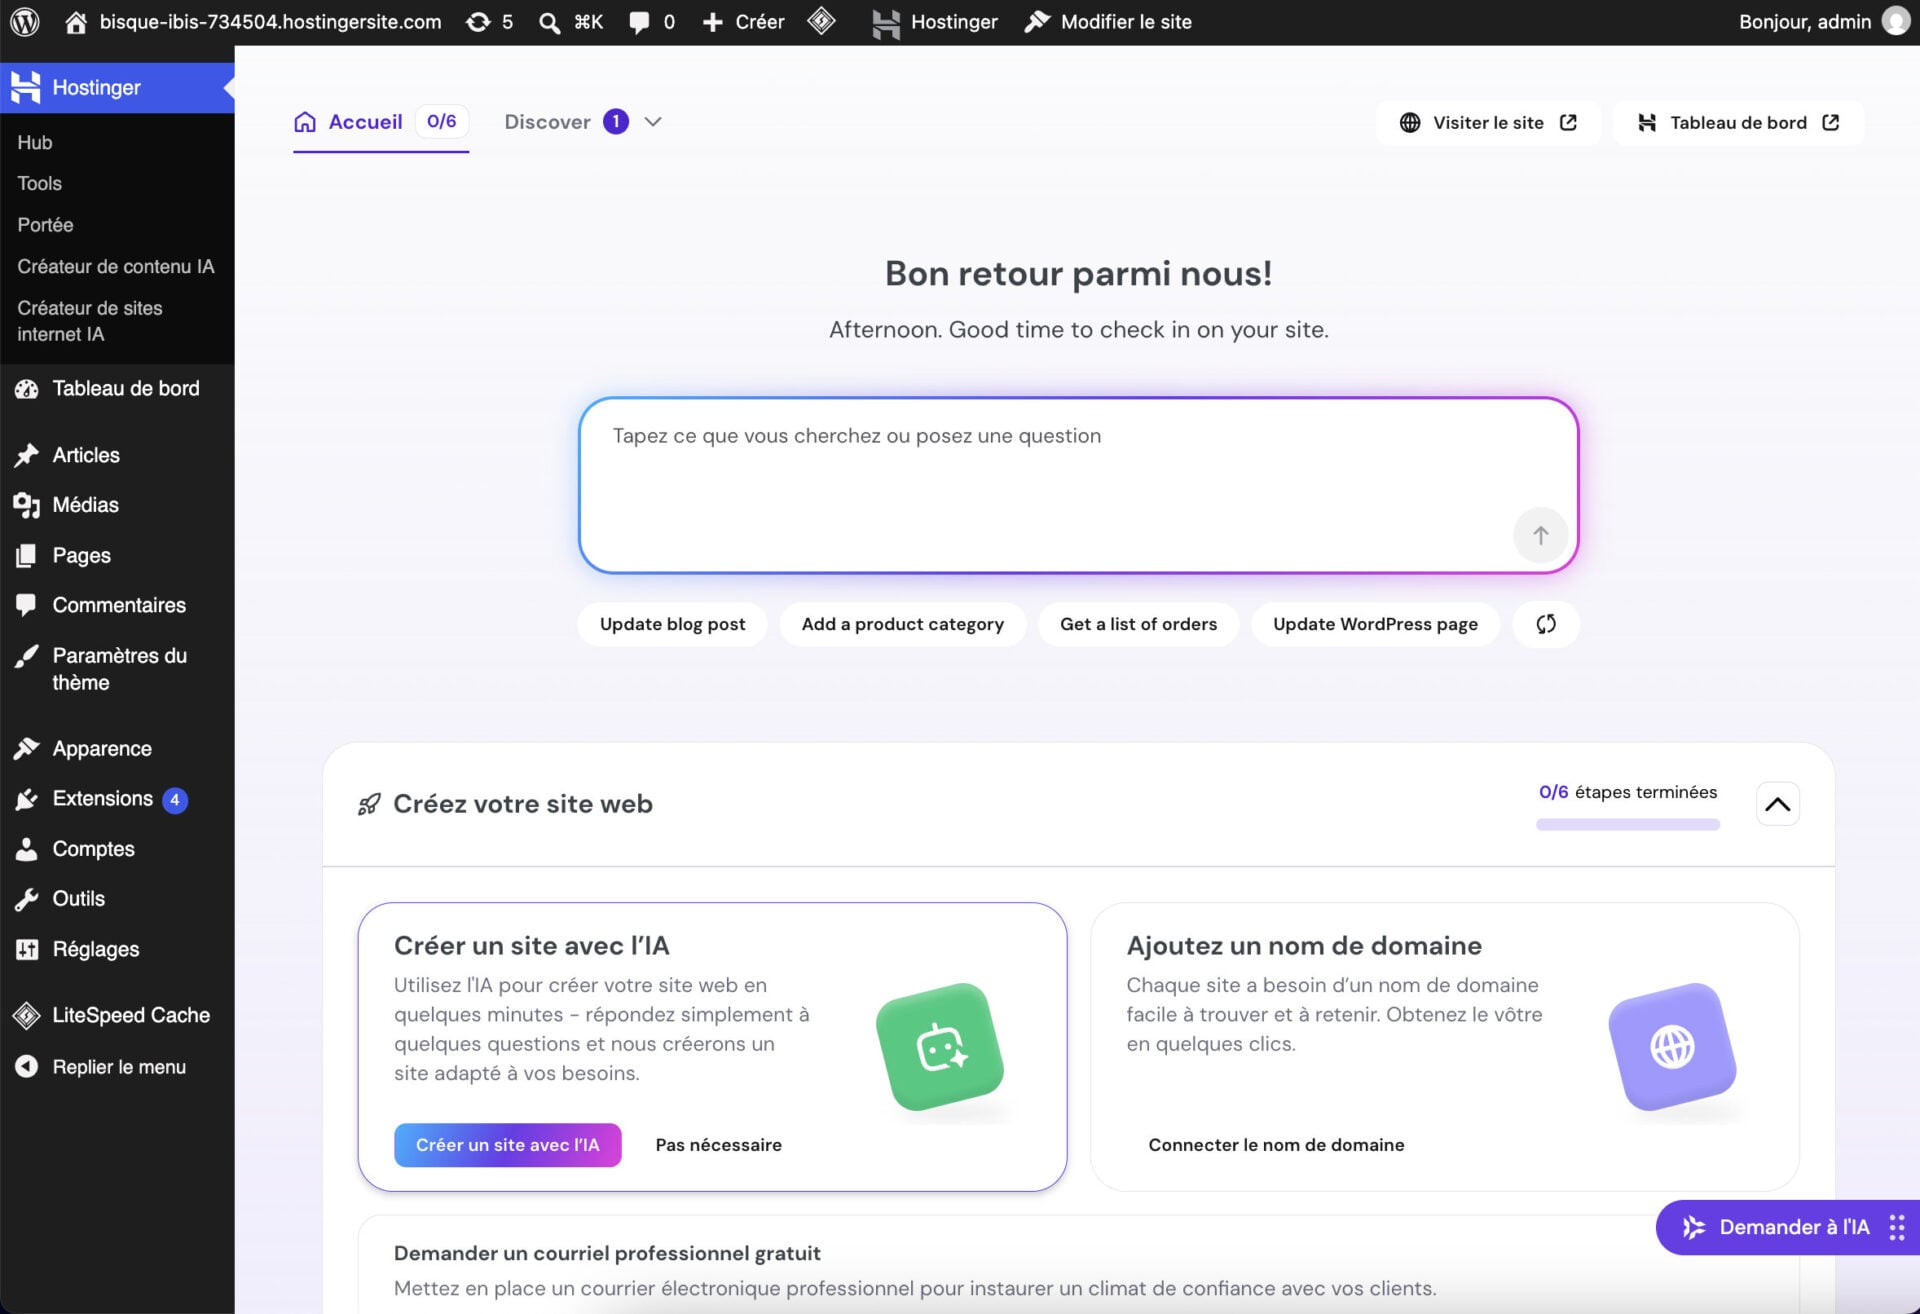This screenshot has height=1314, width=1920.
Task: Open the updates icon showing 5
Action: 490,22
